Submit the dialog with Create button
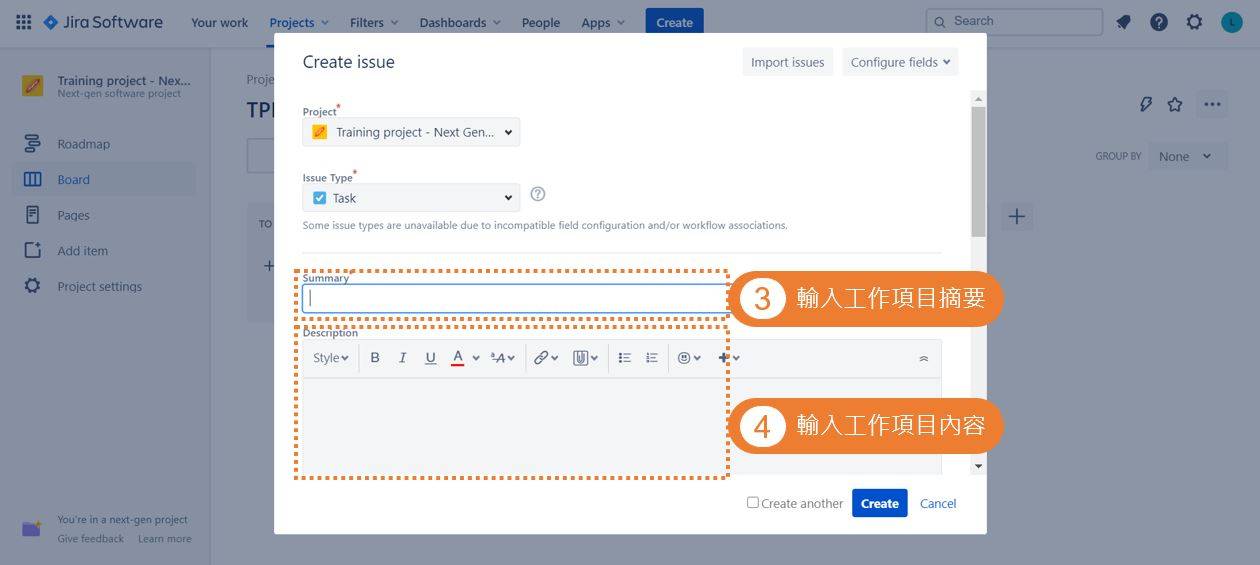 pyautogui.click(x=879, y=503)
